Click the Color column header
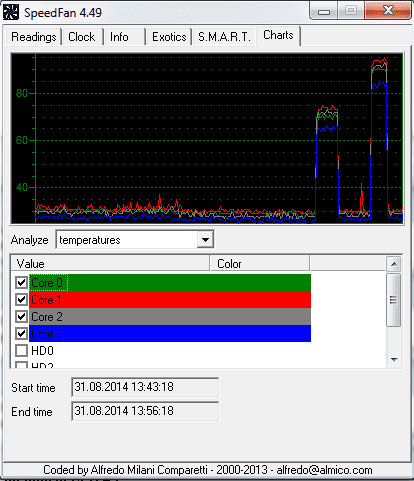Screen dimensions: 414x481 click(x=260, y=264)
